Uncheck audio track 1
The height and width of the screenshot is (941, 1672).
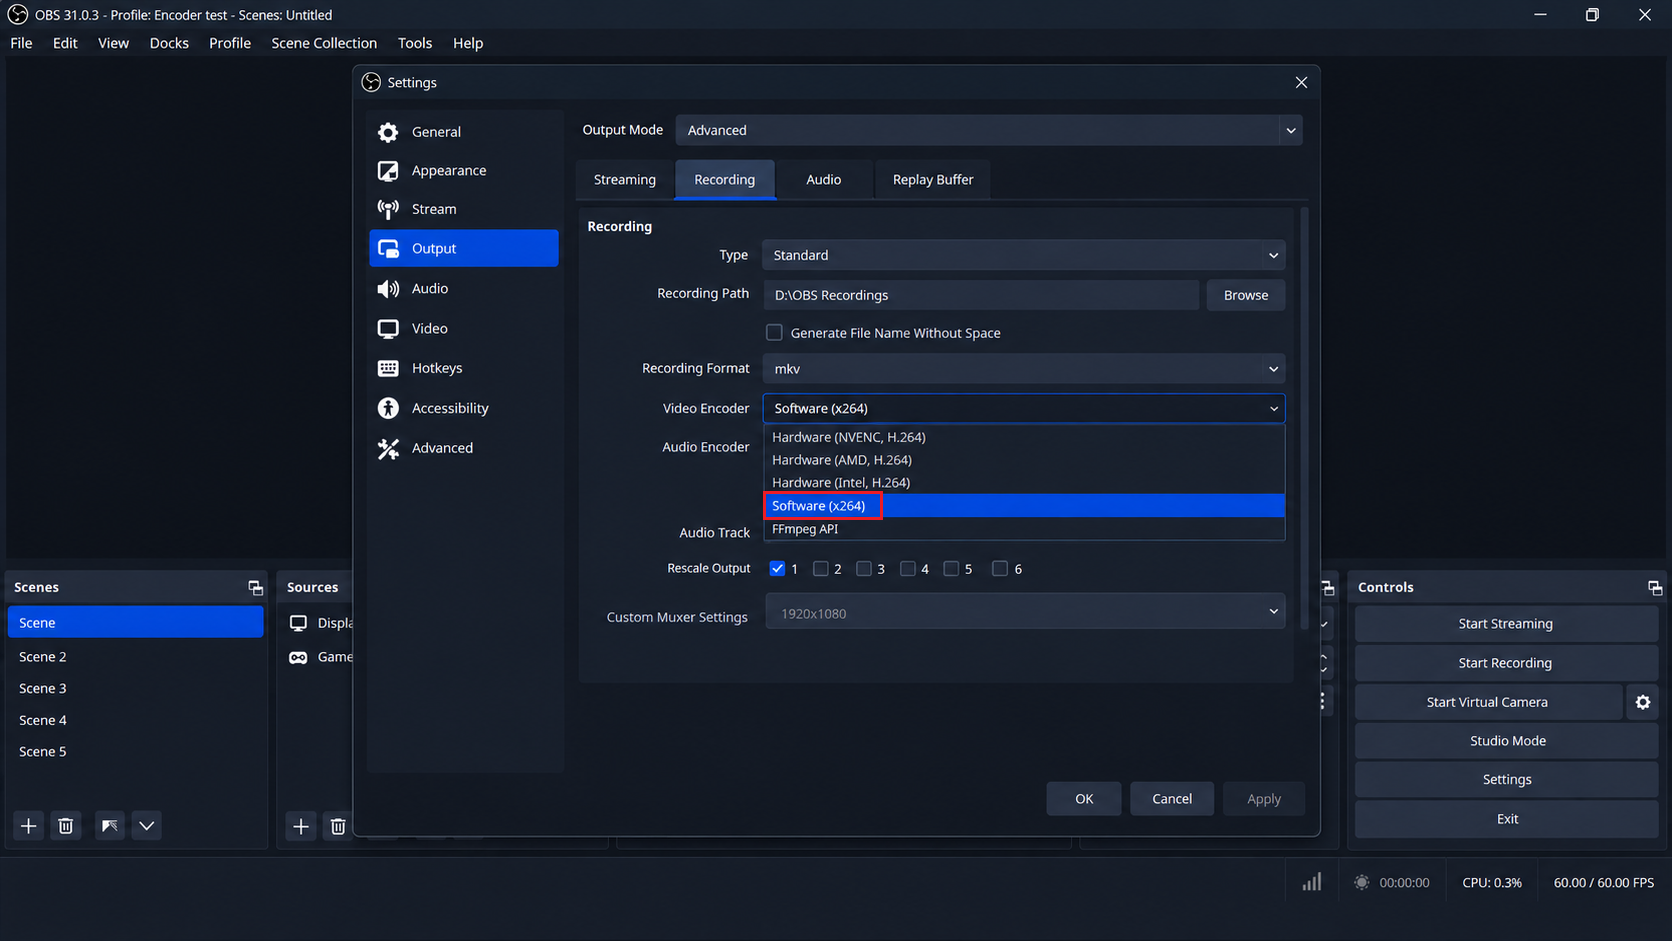pyautogui.click(x=777, y=568)
